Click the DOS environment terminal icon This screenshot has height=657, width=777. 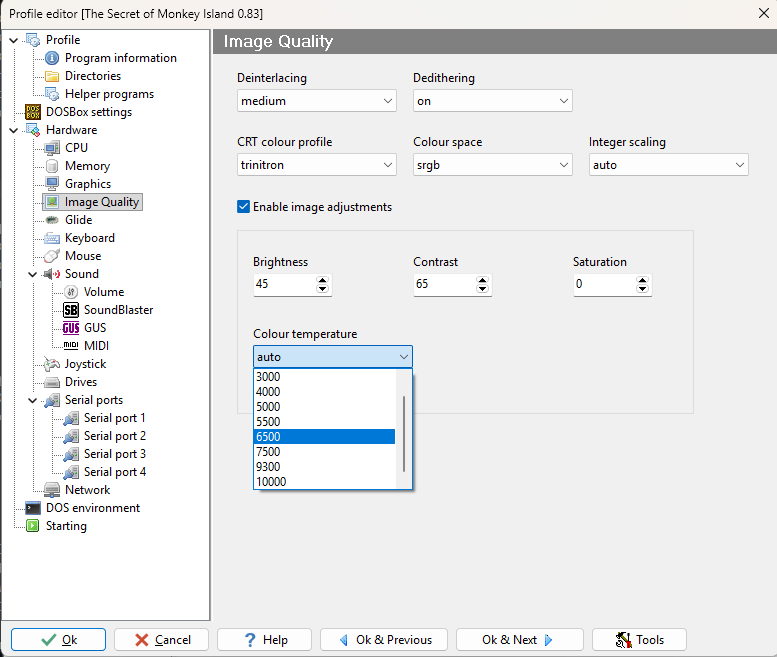pyautogui.click(x=33, y=508)
